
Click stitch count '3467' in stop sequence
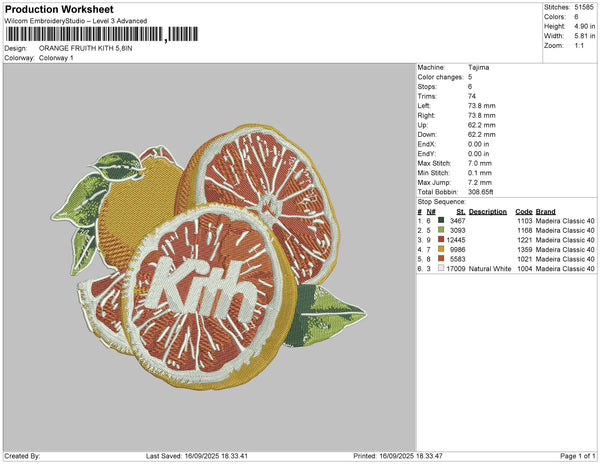458,221
